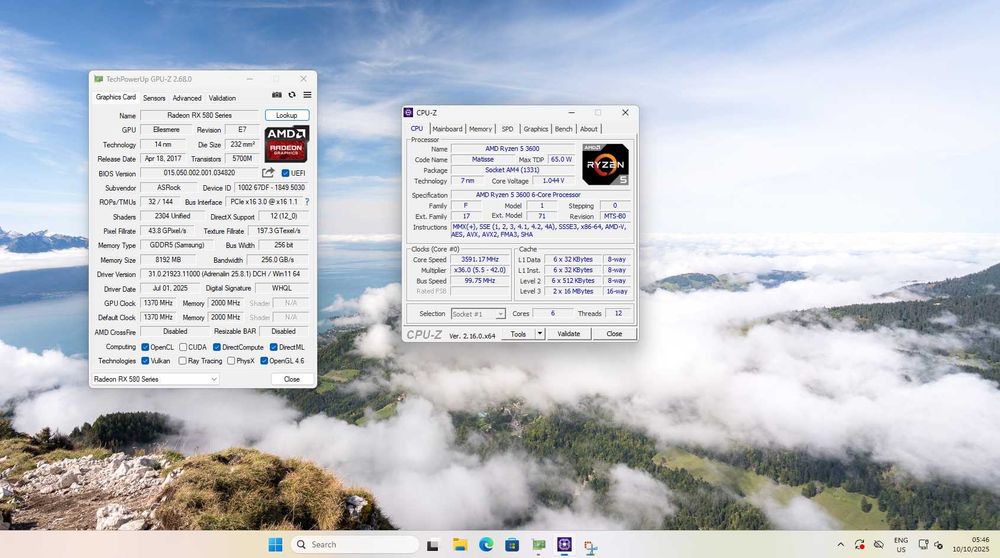Switch to the Sensors tab in GPU-Z

pyautogui.click(x=154, y=98)
